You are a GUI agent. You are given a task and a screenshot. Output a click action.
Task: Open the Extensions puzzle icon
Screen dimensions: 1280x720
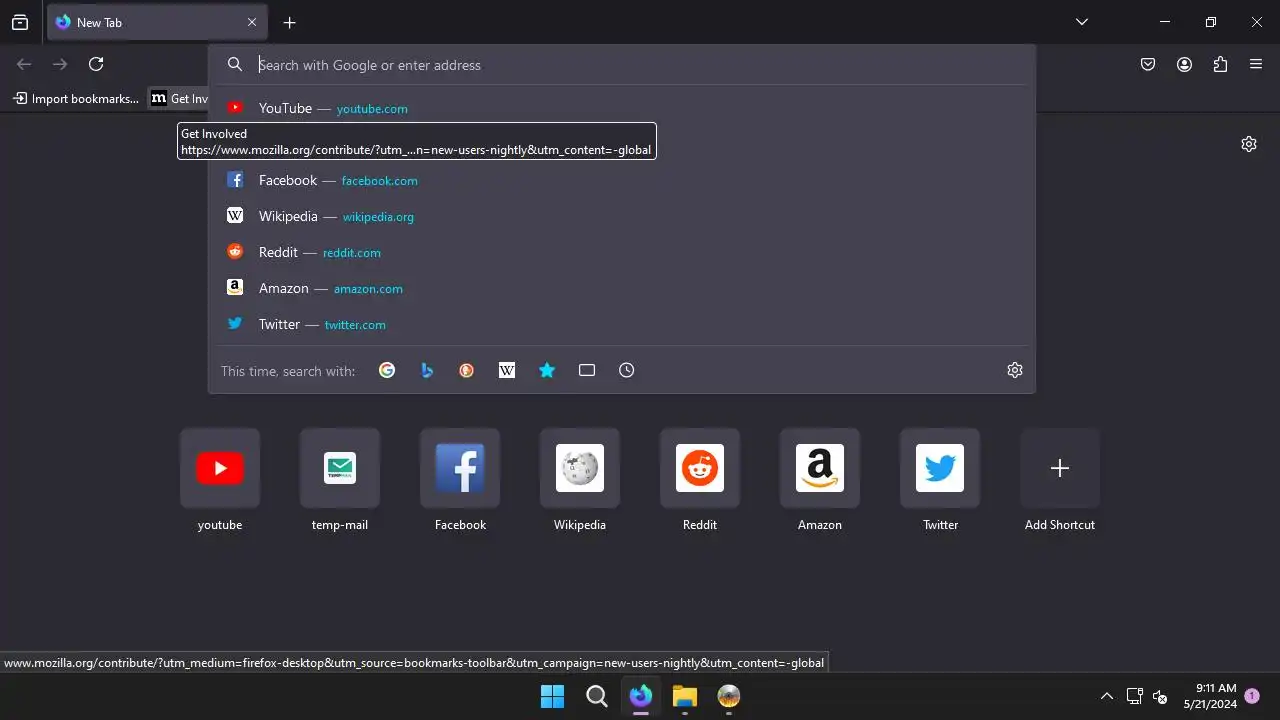point(1220,64)
